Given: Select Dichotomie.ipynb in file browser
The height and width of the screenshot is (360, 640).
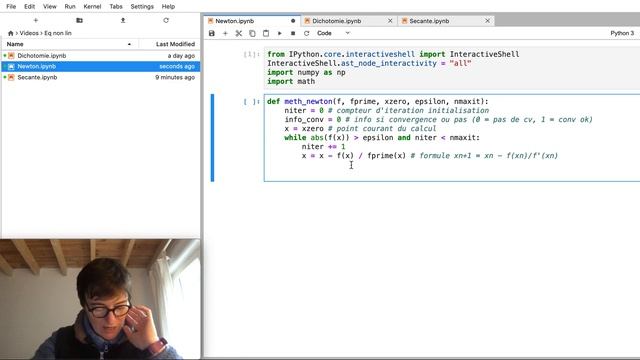Looking at the screenshot, I should pyautogui.click(x=101, y=56).
